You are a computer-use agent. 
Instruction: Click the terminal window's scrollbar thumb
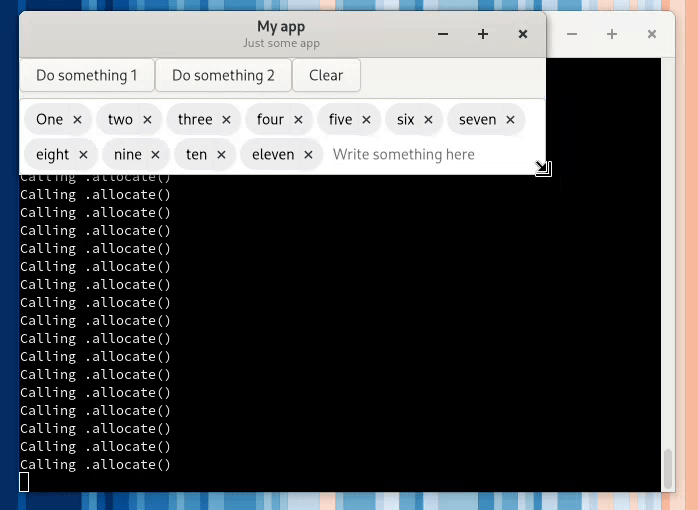[668, 466]
